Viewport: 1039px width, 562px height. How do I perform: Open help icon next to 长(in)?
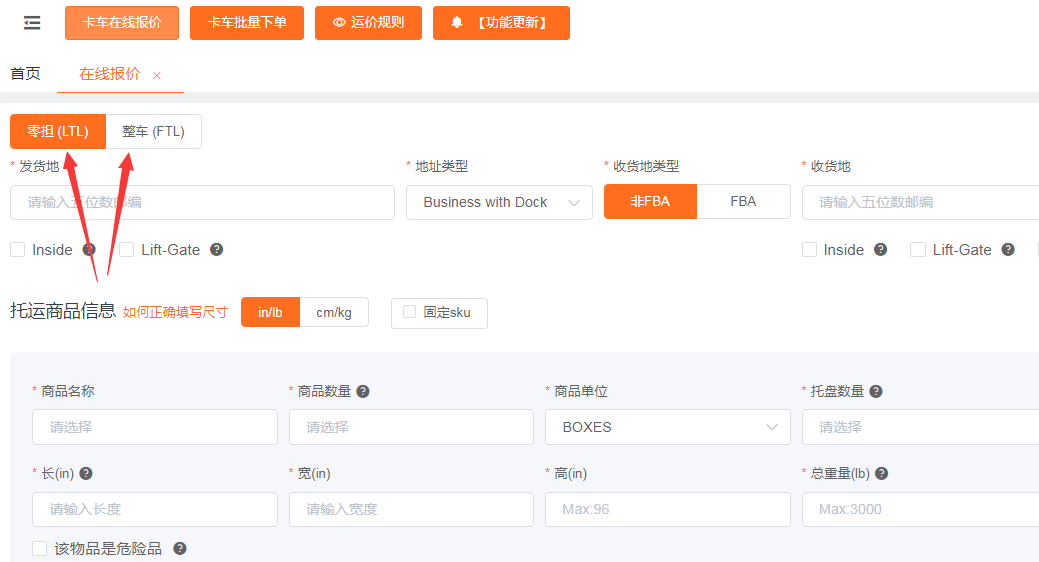[x=86, y=474]
